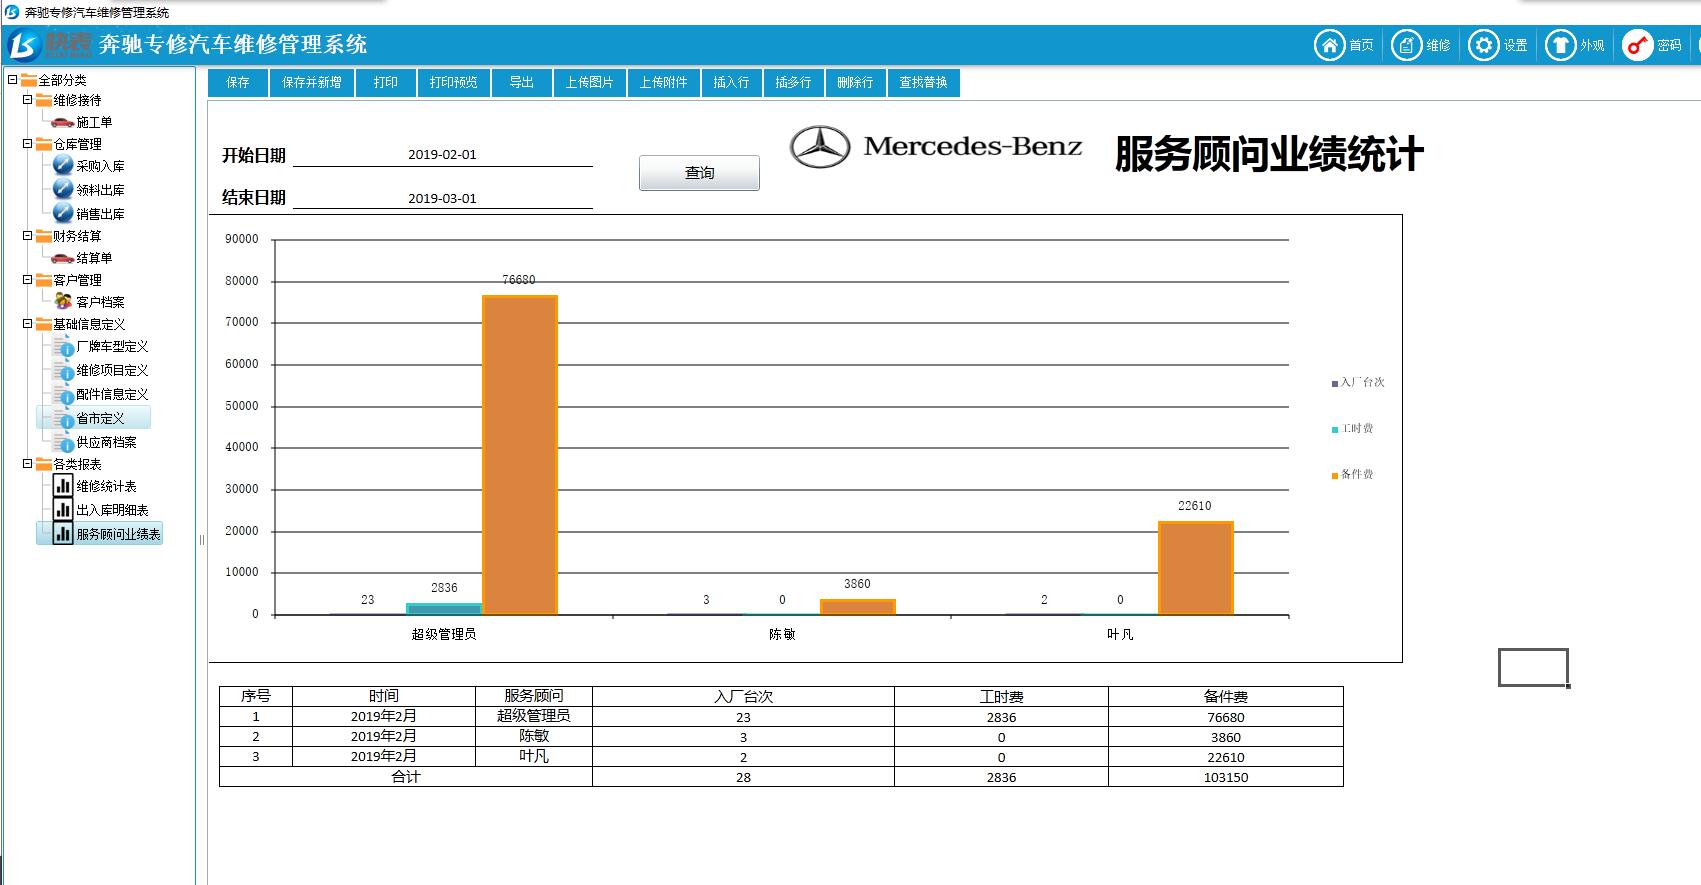Click the 开始日期 field 2019-02-01

(x=443, y=155)
